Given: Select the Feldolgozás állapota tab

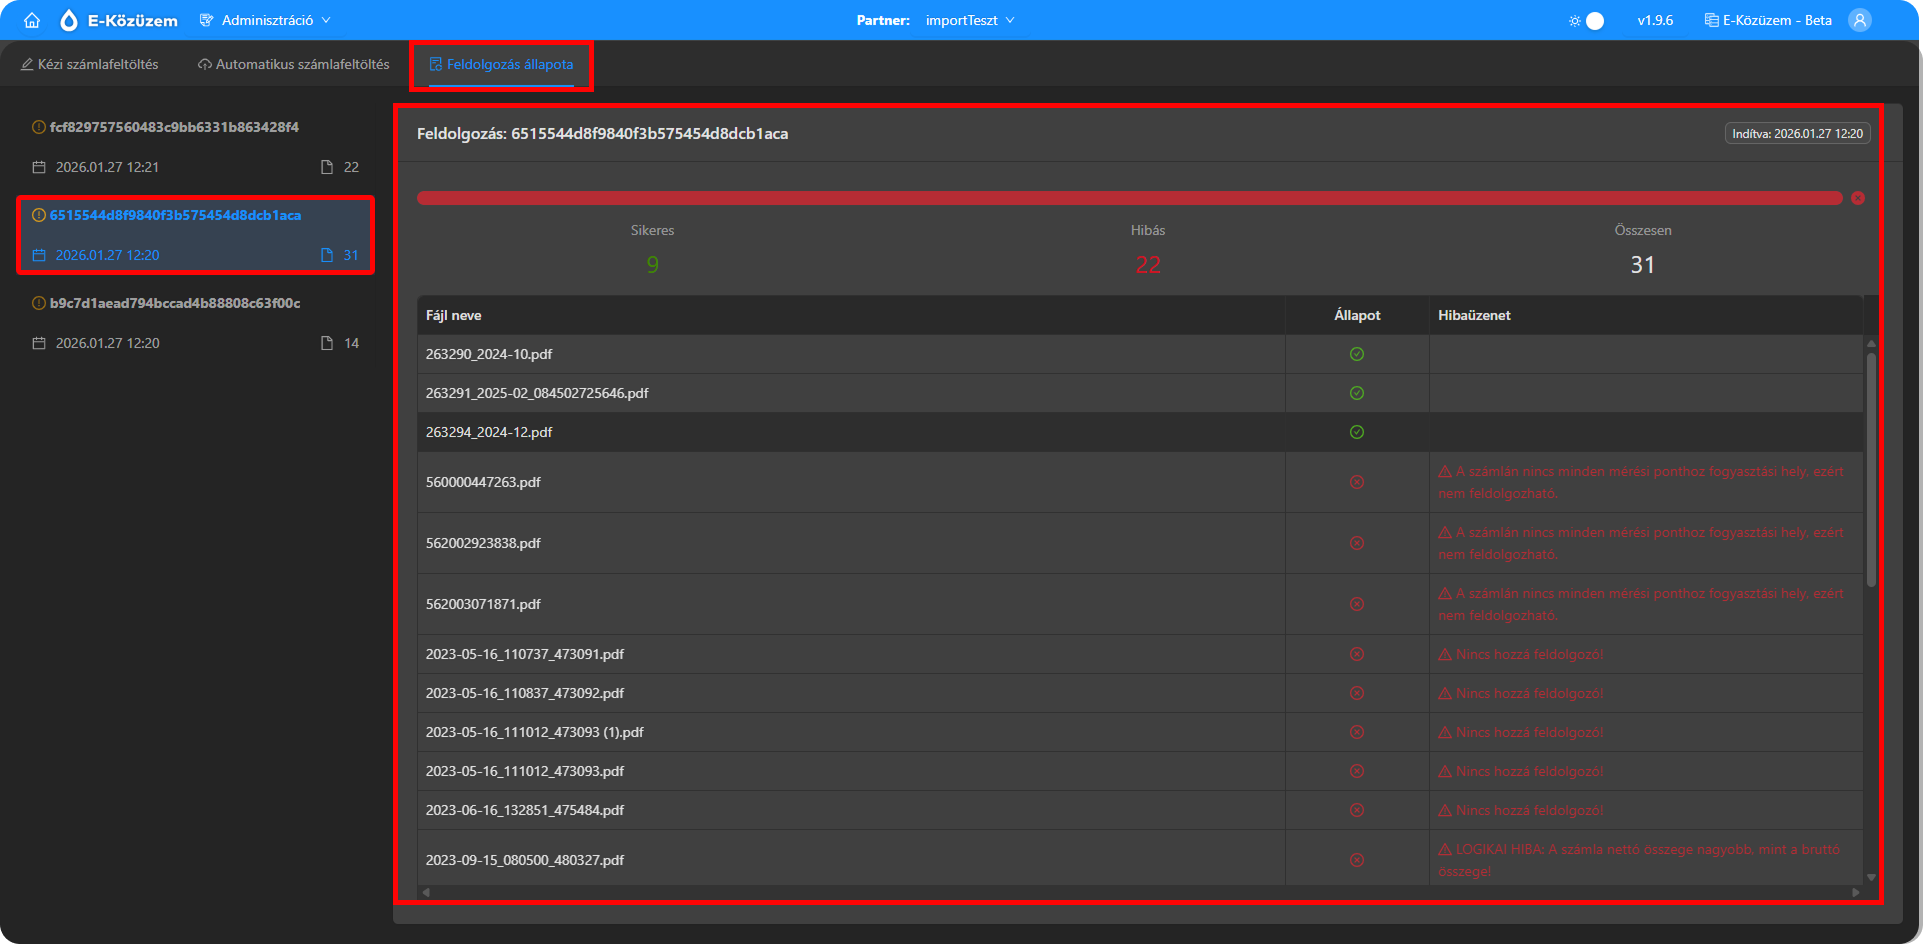Looking at the screenshot, I should tap(501, 64).
